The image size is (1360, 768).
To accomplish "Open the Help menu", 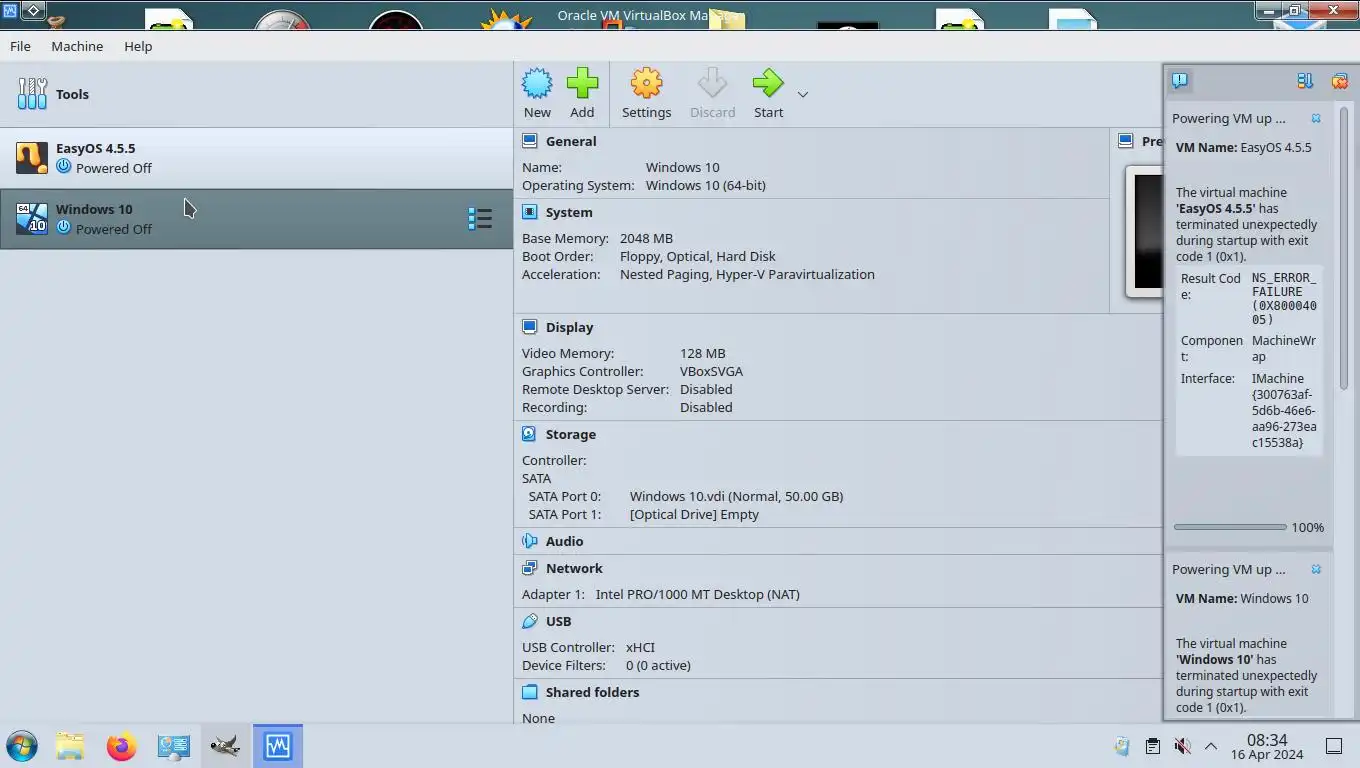I will 138,46.
